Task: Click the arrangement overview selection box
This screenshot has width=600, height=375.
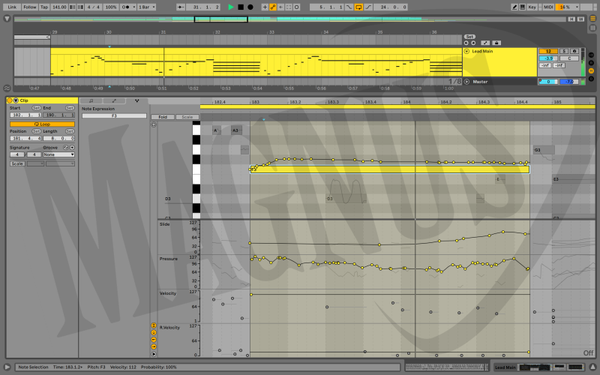Action: point(221,19)
